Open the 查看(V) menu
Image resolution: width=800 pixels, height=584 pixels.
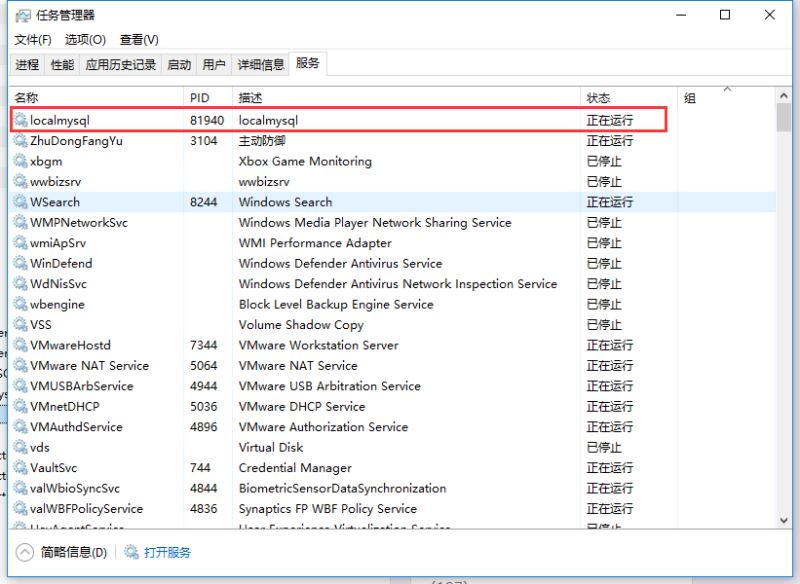click(x=139, y=40)
